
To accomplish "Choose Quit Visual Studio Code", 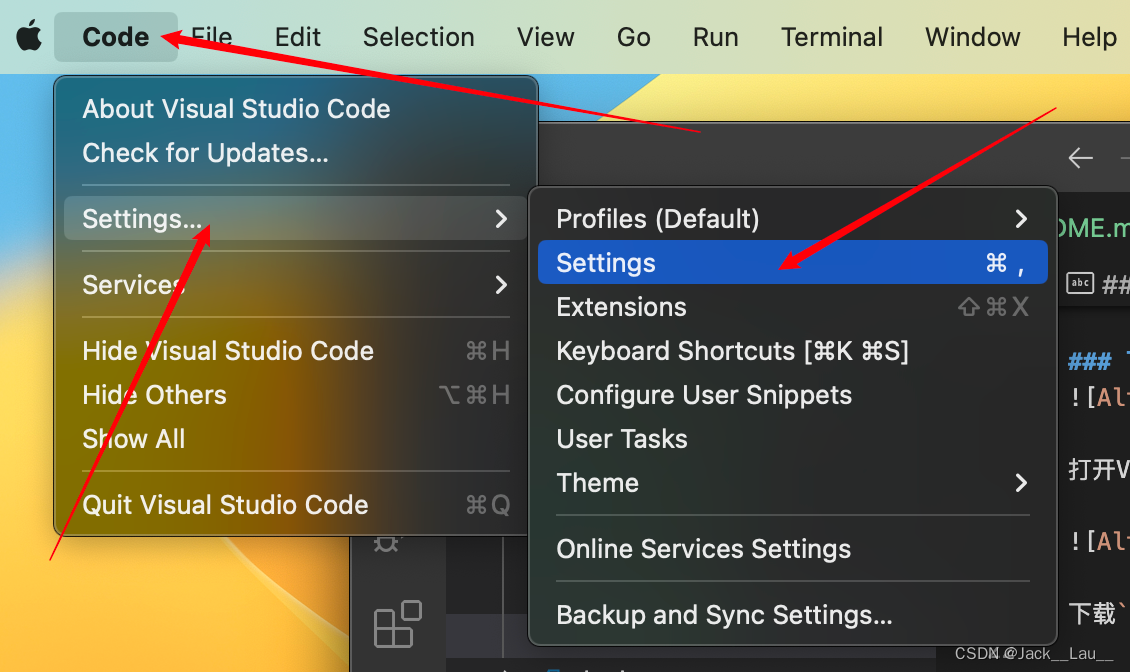I will tap(295, 505).
